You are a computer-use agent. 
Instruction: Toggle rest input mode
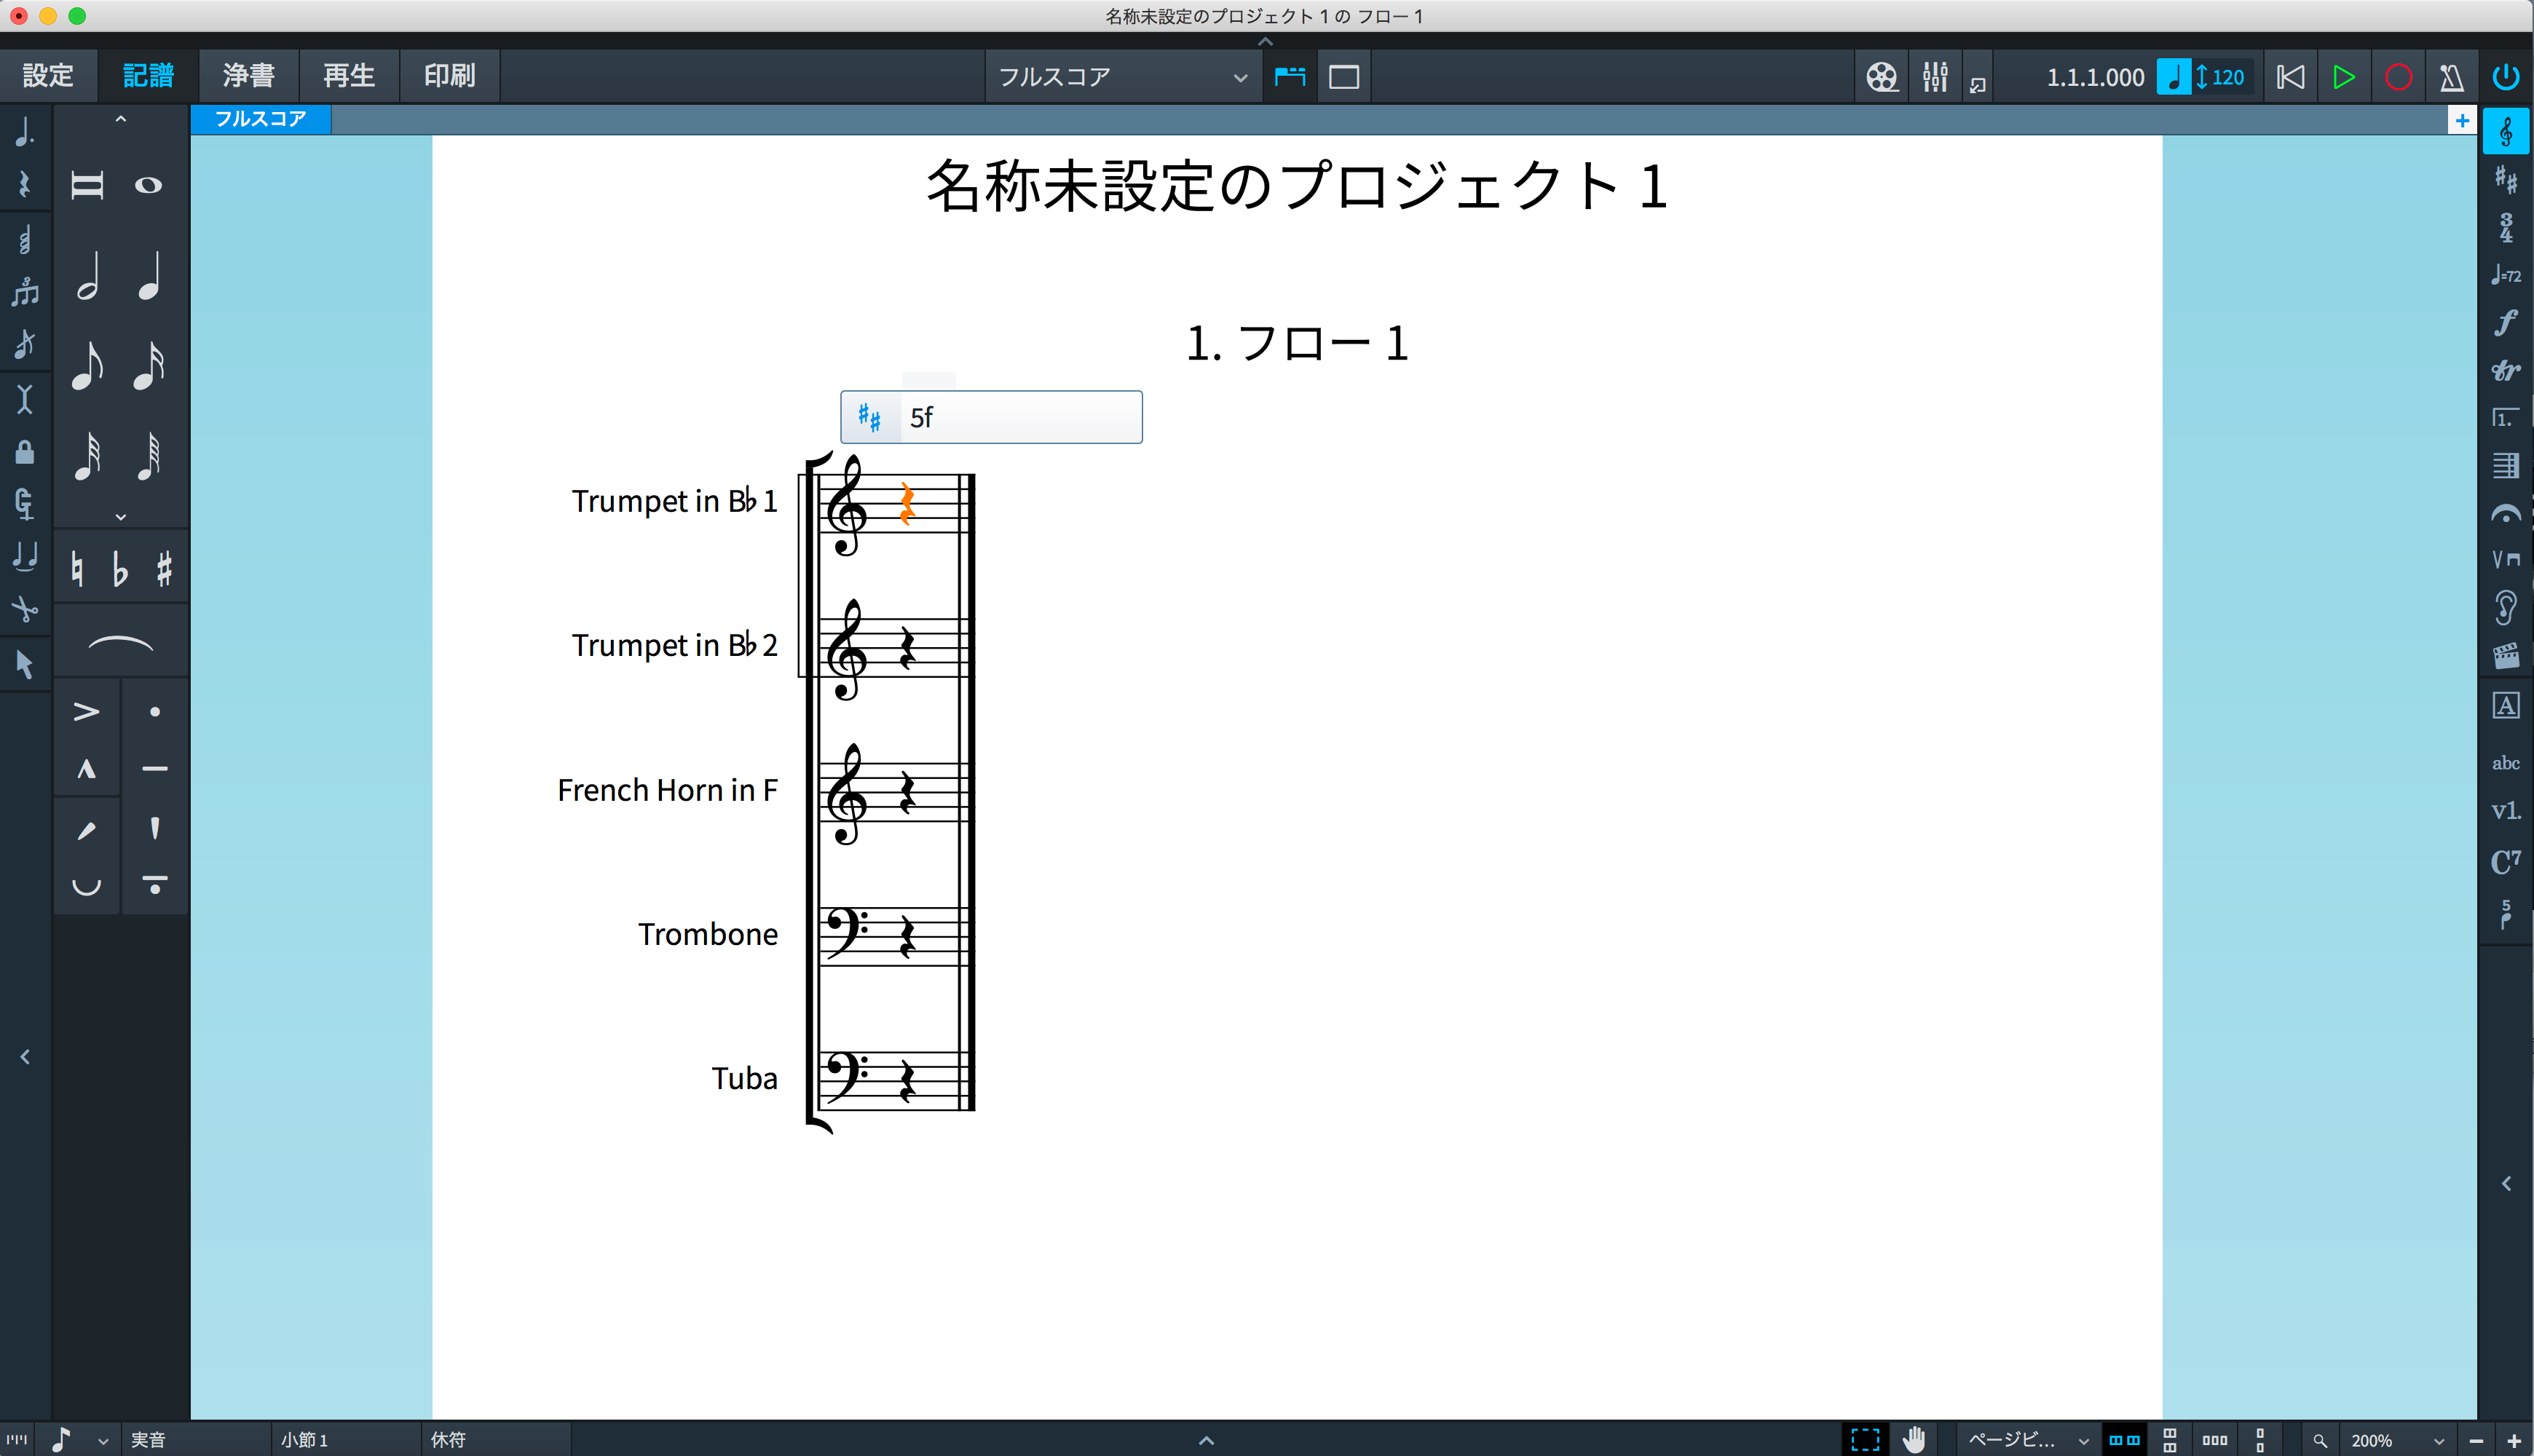(25, 185)
